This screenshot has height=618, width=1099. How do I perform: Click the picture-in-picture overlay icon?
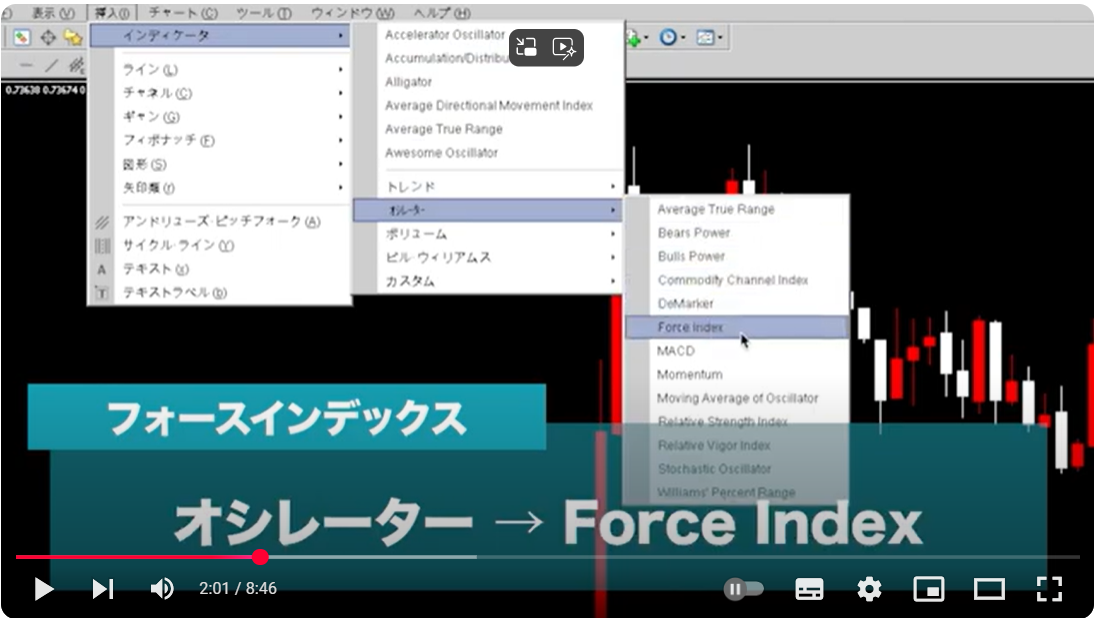point(526,48)
